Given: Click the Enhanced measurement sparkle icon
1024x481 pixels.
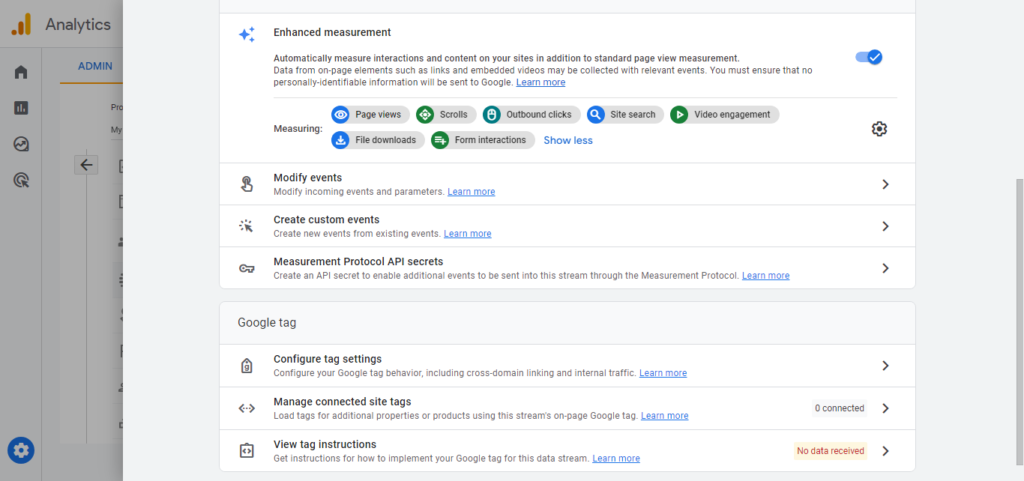Looking at the screenshot, I should click(247, 35).
